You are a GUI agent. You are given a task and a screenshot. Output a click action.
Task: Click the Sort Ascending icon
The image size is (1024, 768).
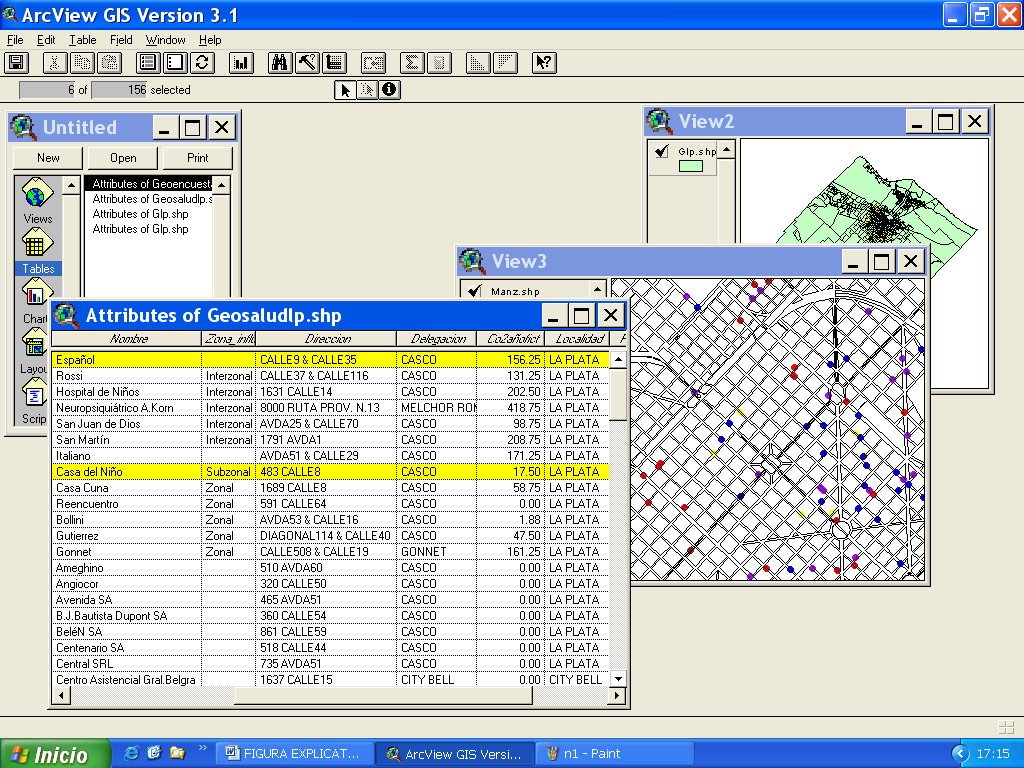479,63
